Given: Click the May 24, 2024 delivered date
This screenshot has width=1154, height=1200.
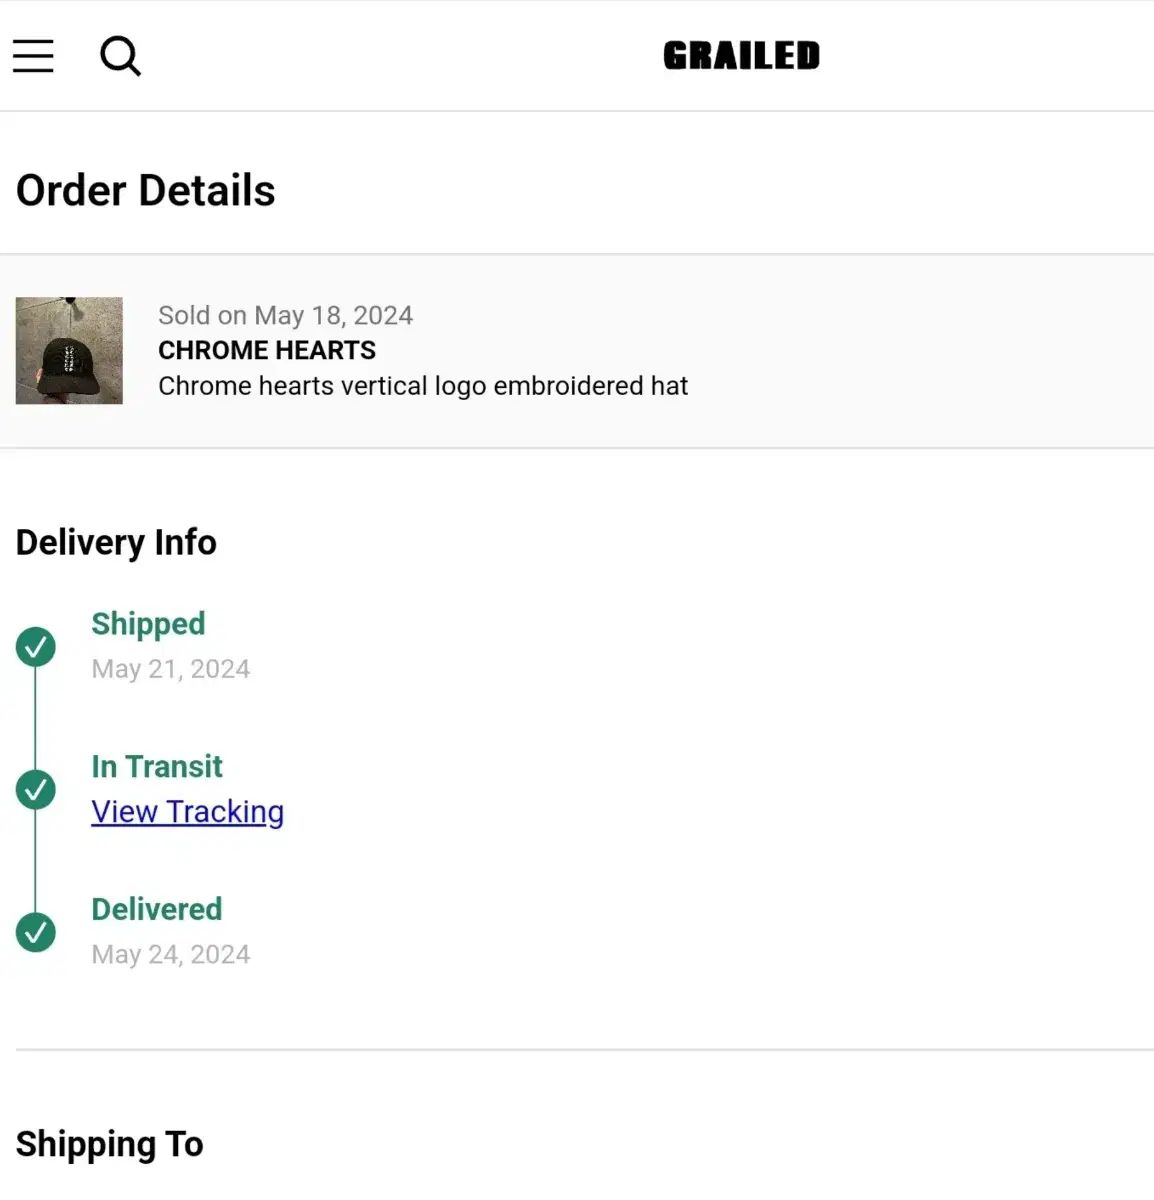Looking at the screenshot, I should tap(171, 955).
